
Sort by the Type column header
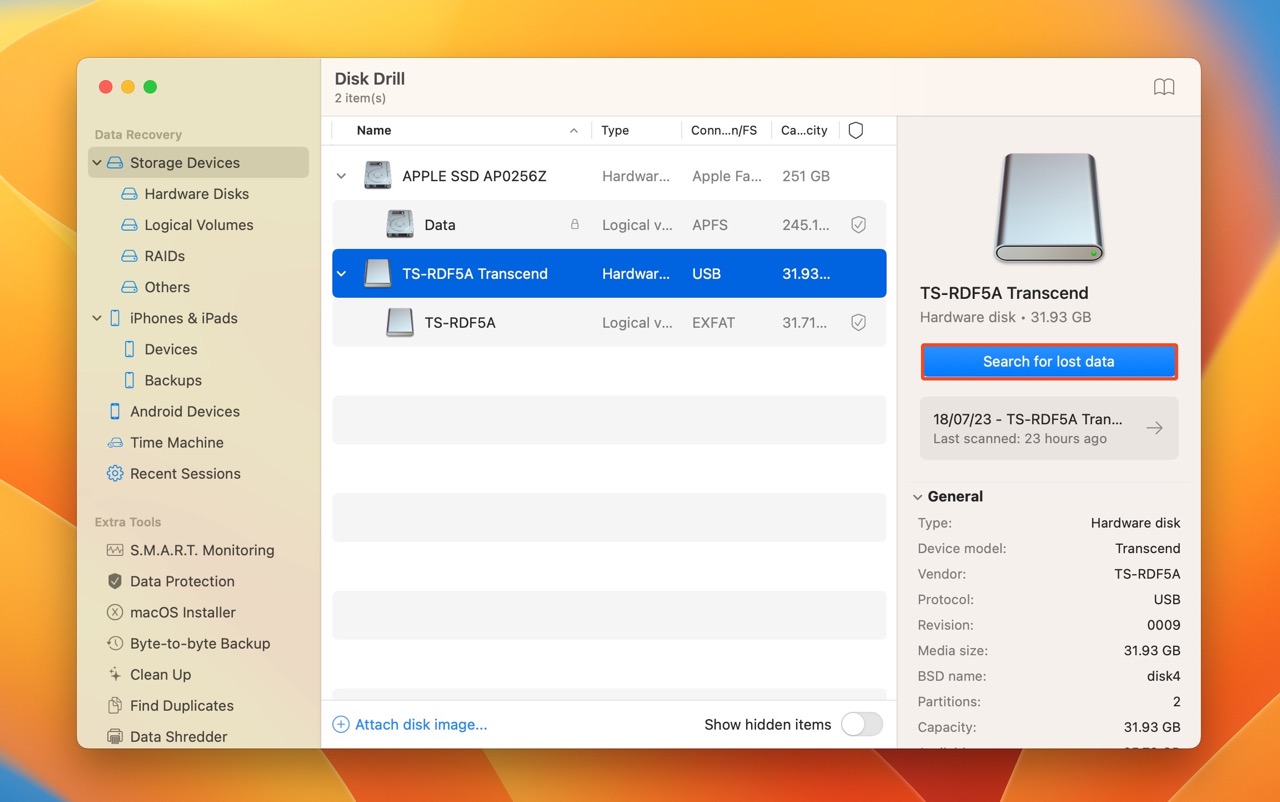(637, 130)
